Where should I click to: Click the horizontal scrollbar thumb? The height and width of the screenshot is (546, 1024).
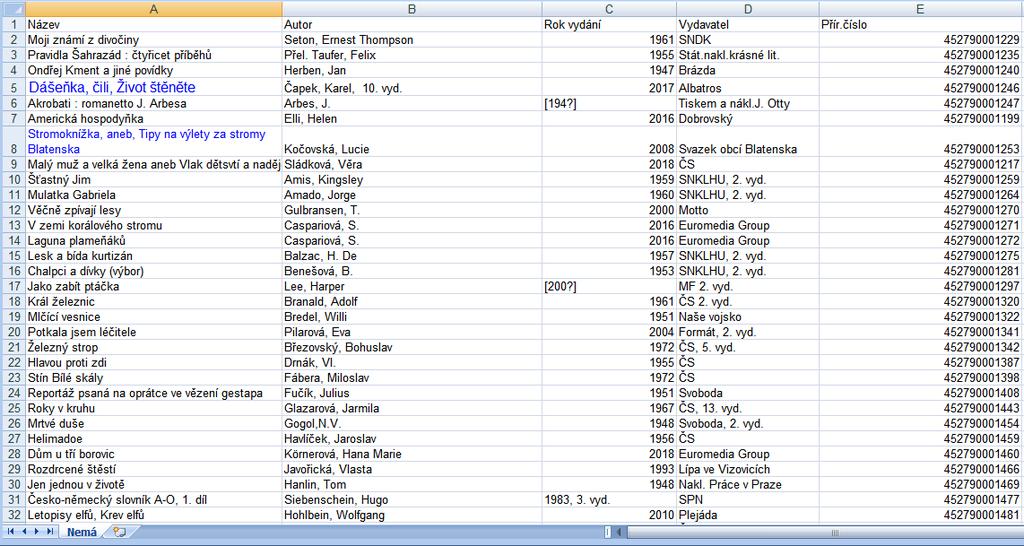pyautogui.click(x=825, y=532)
